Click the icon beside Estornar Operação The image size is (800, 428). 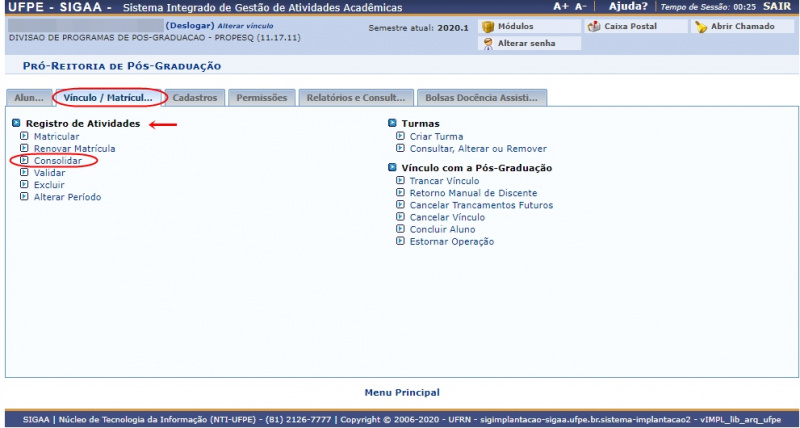coord(401,241)
